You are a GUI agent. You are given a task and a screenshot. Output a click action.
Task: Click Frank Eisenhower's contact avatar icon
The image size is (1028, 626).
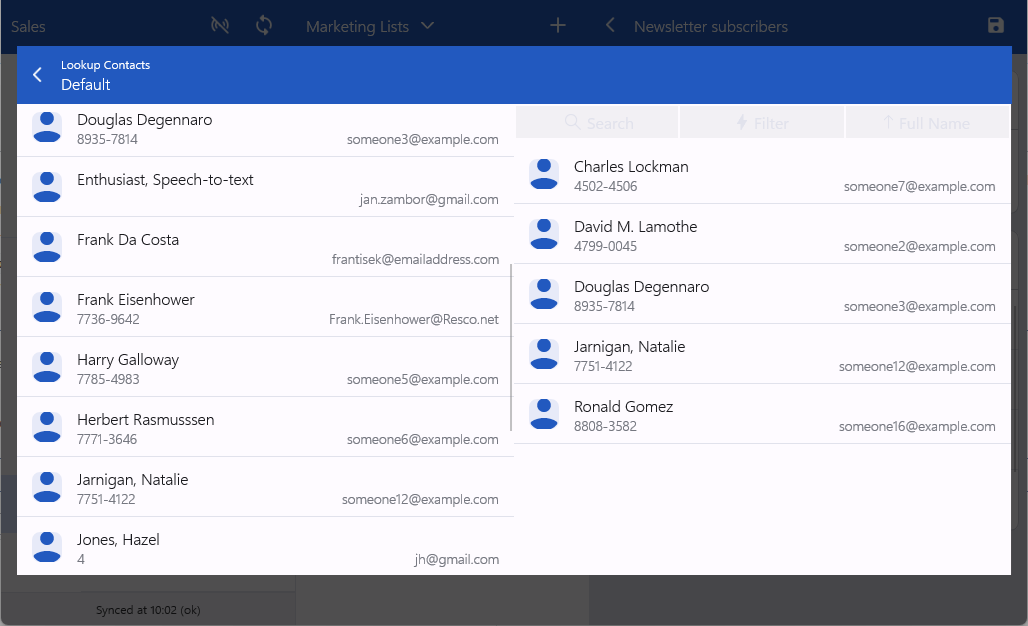click(x=47, y=307)
